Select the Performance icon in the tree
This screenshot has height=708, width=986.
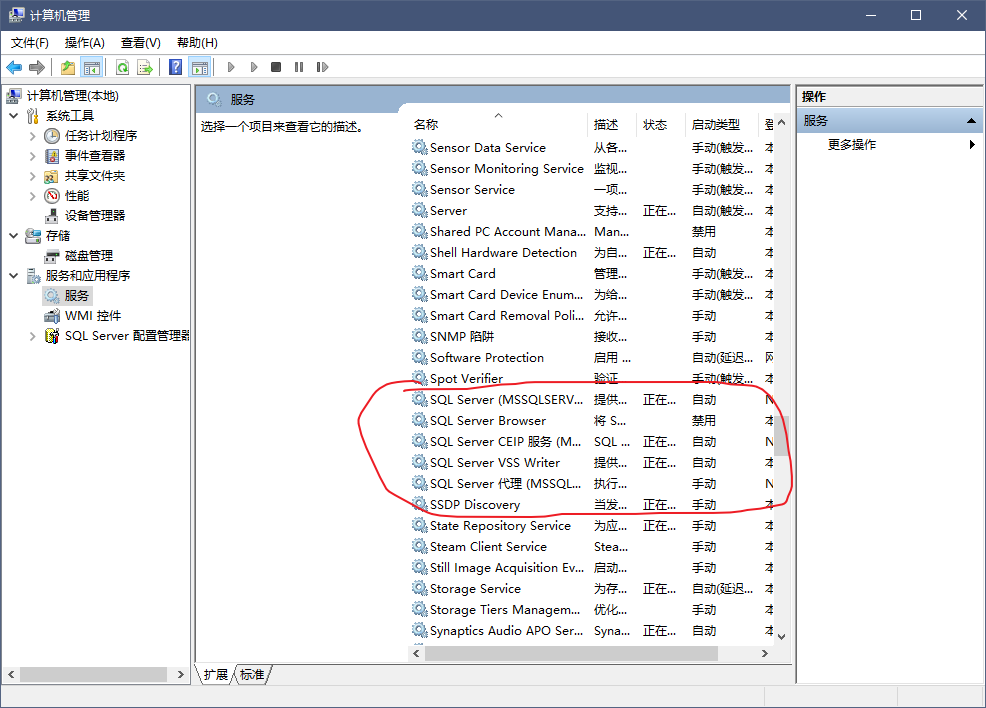pos(52,196)
